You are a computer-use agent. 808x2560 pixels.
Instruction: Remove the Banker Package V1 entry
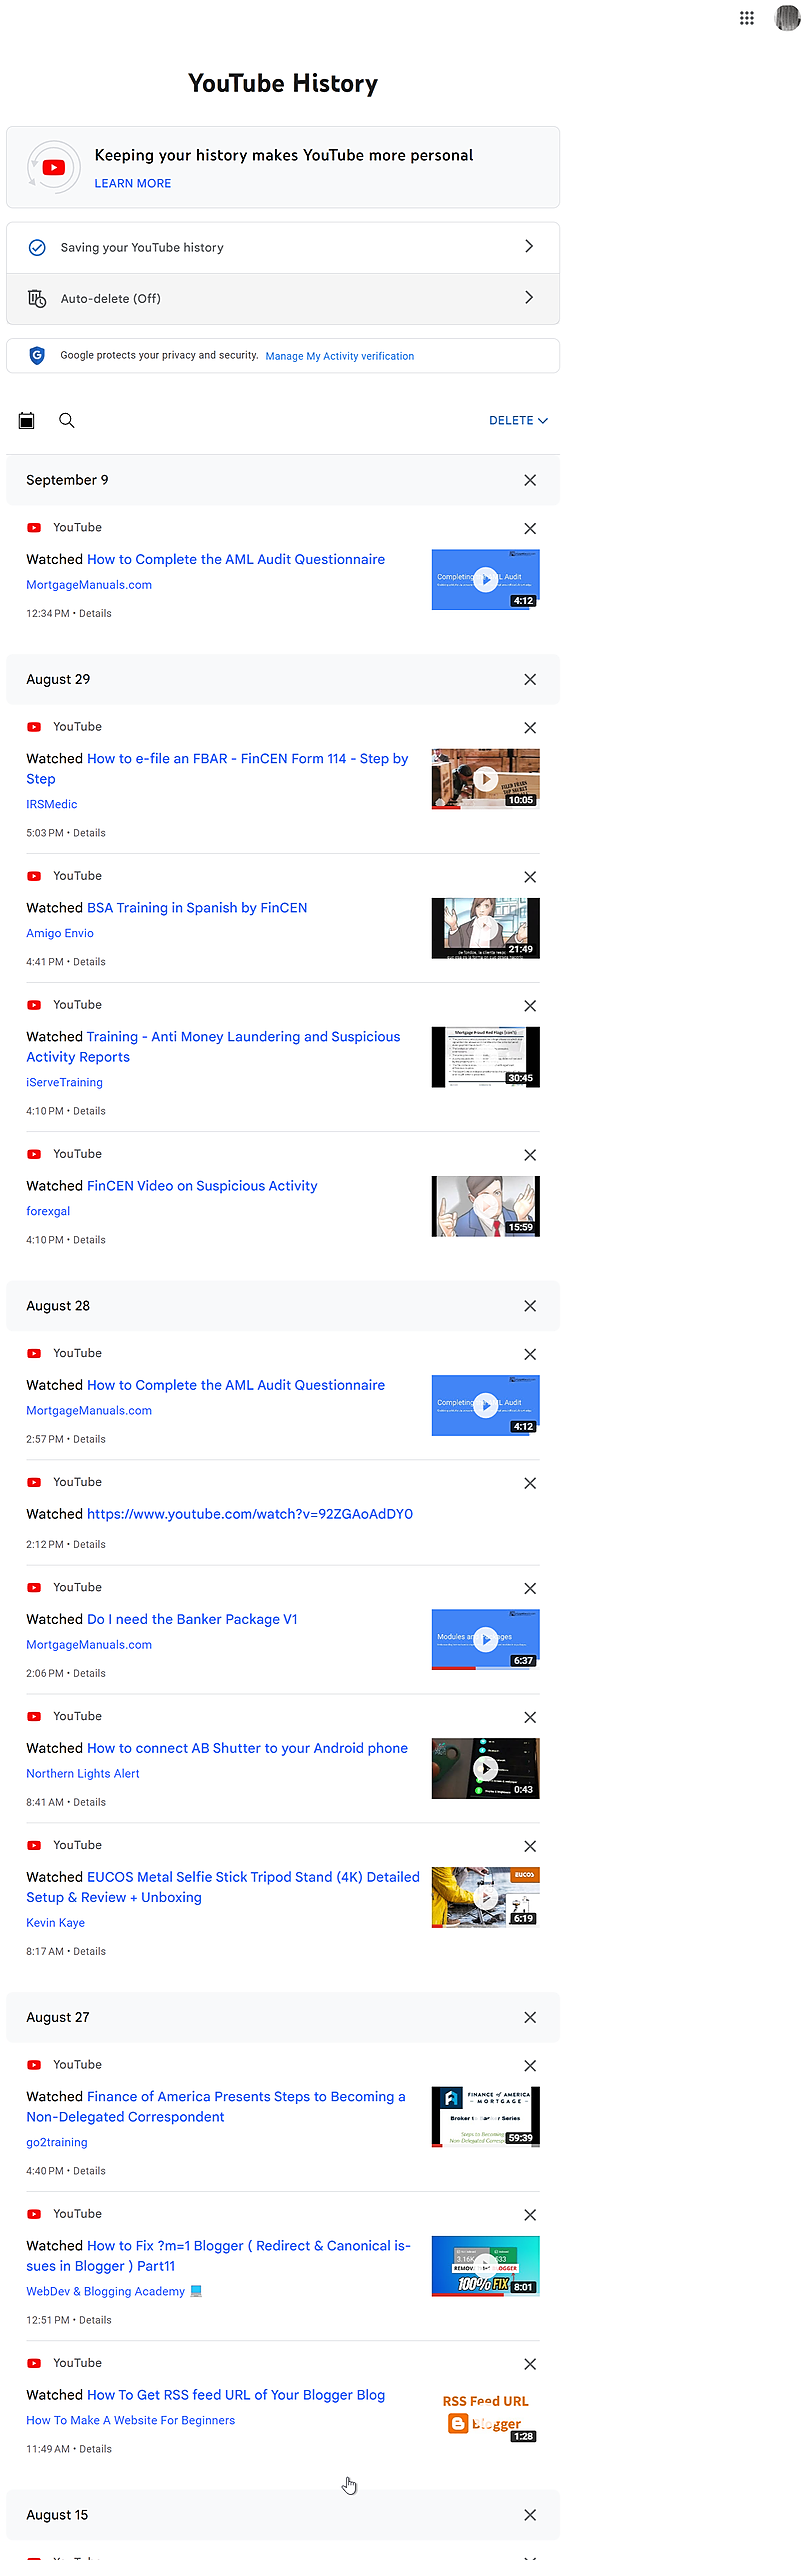coord(530,1588)
